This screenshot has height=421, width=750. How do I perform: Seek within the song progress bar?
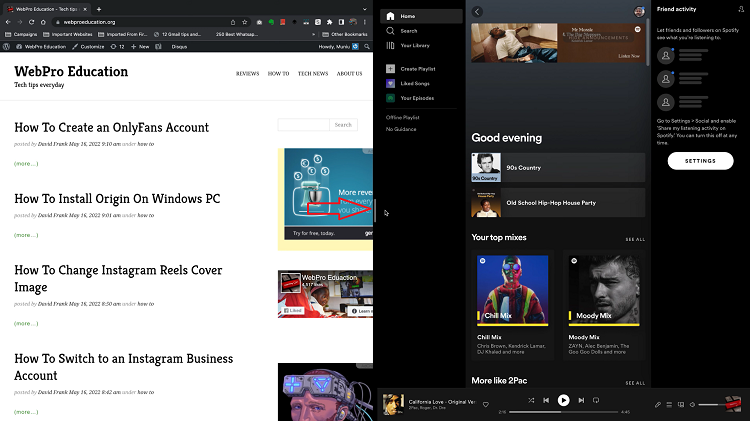click(563, 412)
